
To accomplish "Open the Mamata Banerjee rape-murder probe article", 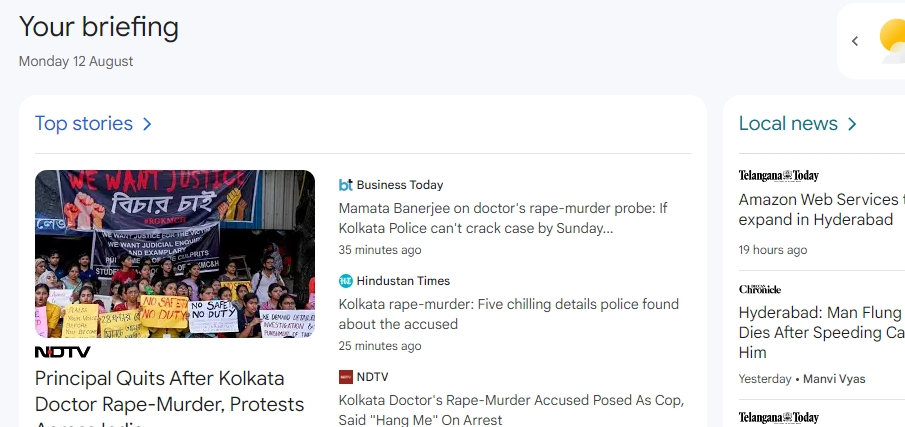I will click(x=503, y=218).
